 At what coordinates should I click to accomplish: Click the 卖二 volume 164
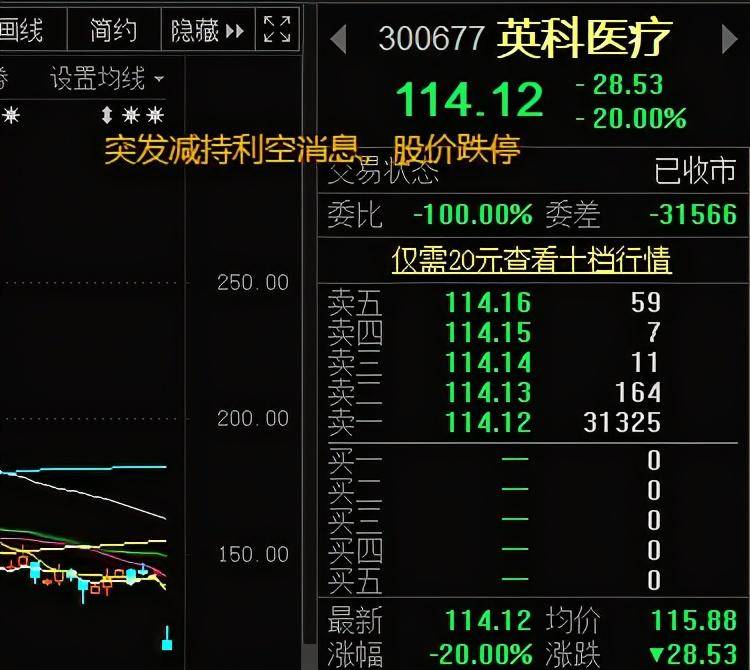(x=638, y=393)
